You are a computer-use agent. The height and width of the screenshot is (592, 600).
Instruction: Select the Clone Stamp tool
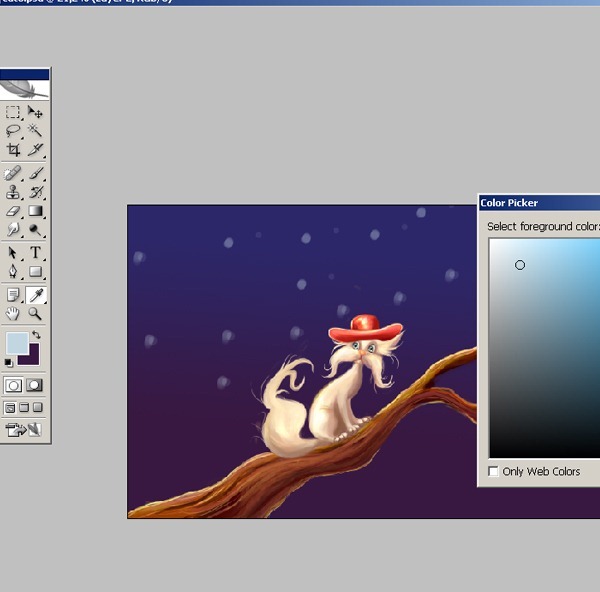(x=13, y=192)
